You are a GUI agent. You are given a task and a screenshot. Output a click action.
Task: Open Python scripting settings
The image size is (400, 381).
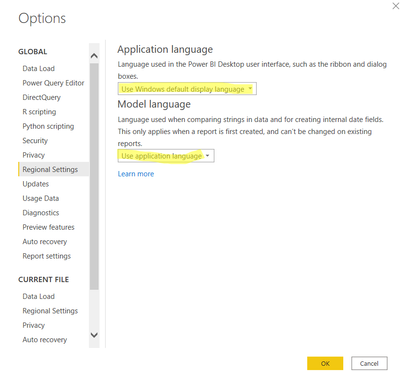[x=48, y=126]
